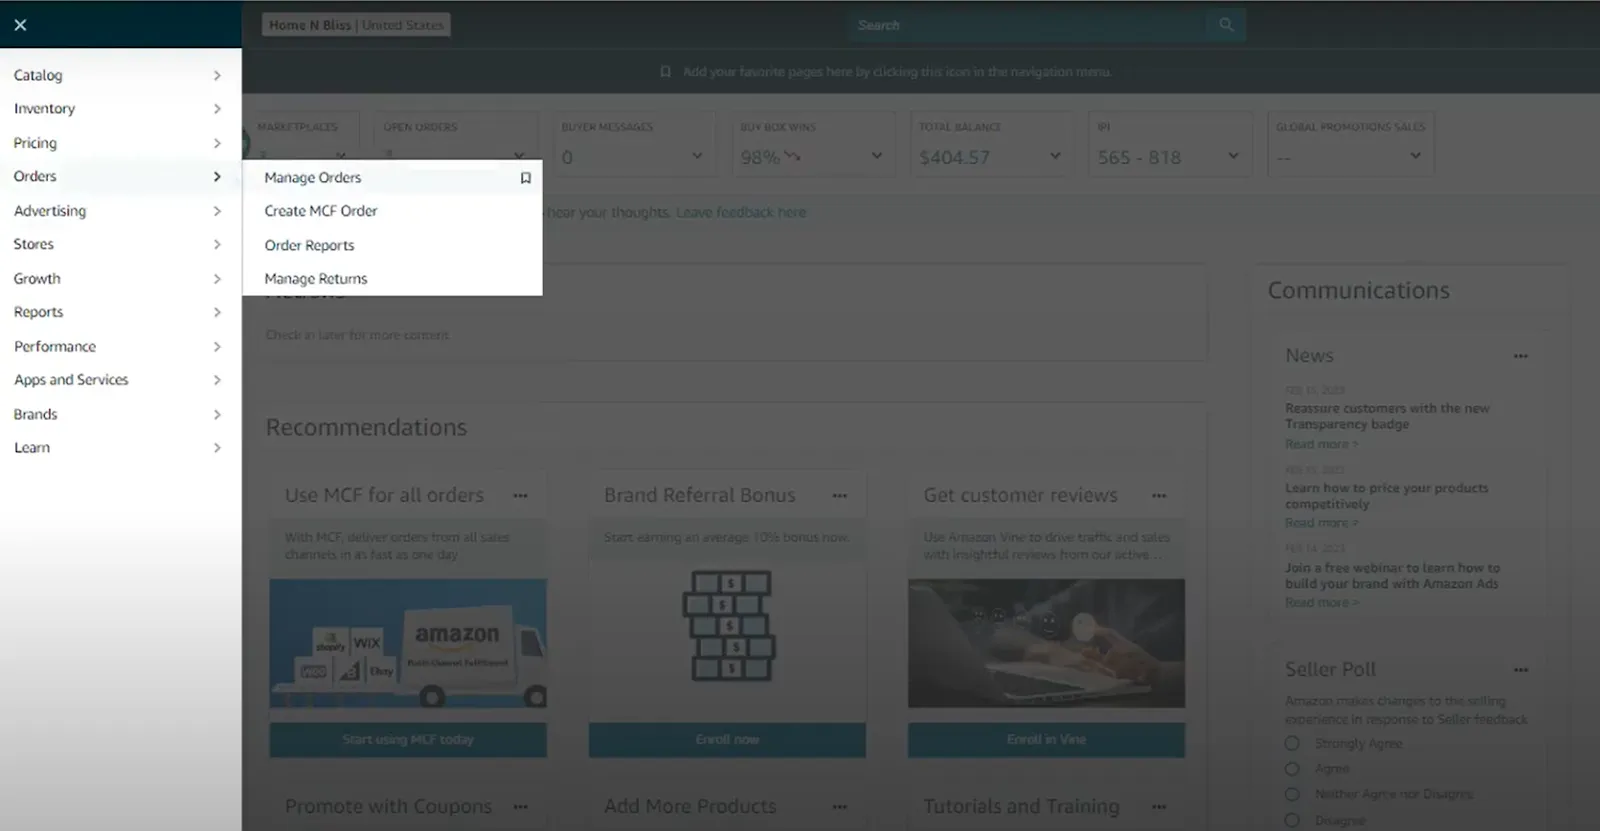Viewport: 1600px width, 831px height.
Task: Open options for Add More Products card
Action: 840,807
